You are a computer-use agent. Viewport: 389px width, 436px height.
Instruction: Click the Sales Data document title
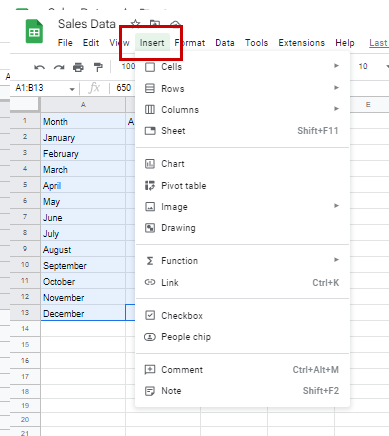coord(87,24)
